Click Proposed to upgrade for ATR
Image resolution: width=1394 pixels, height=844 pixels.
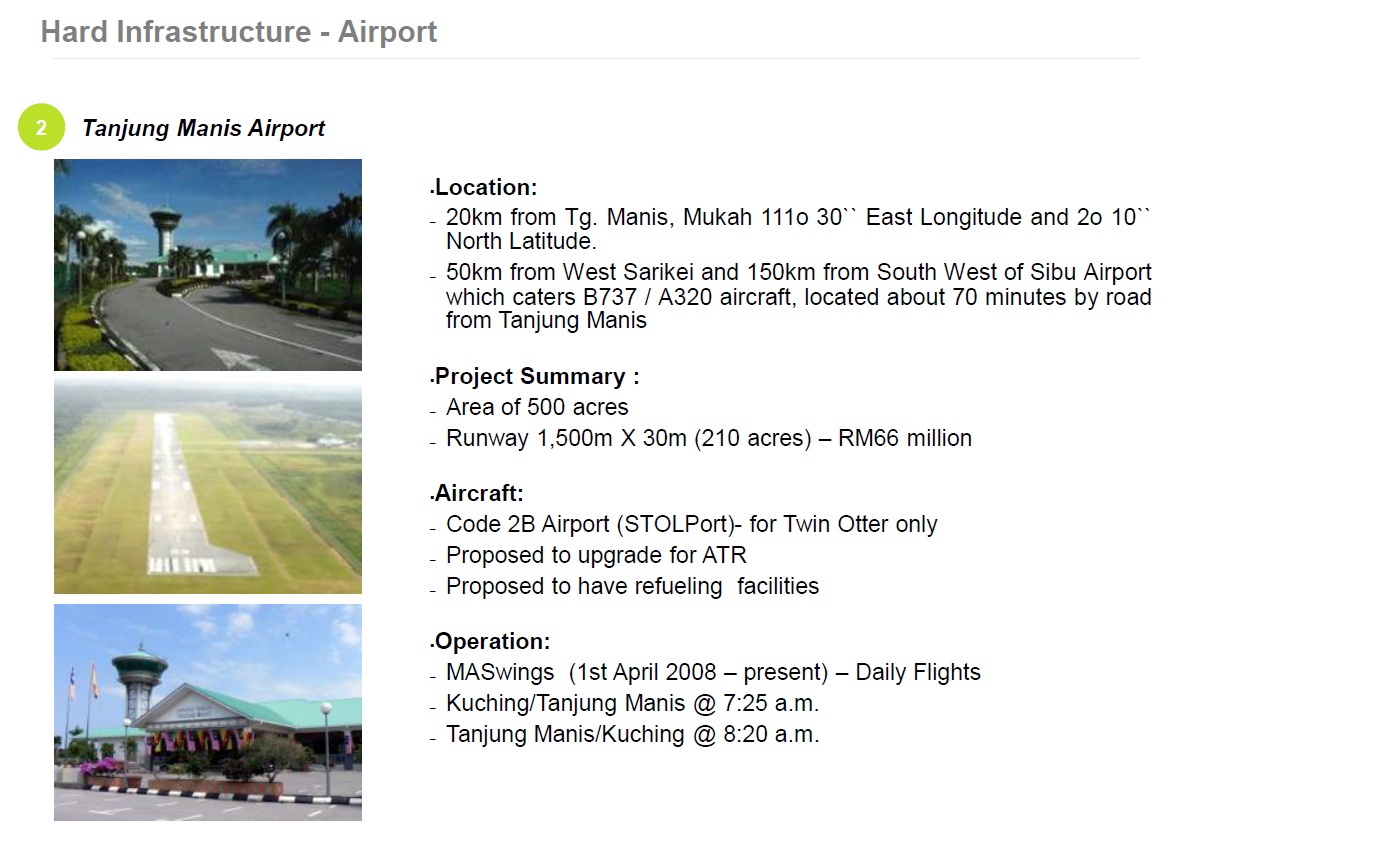point(596,555)
